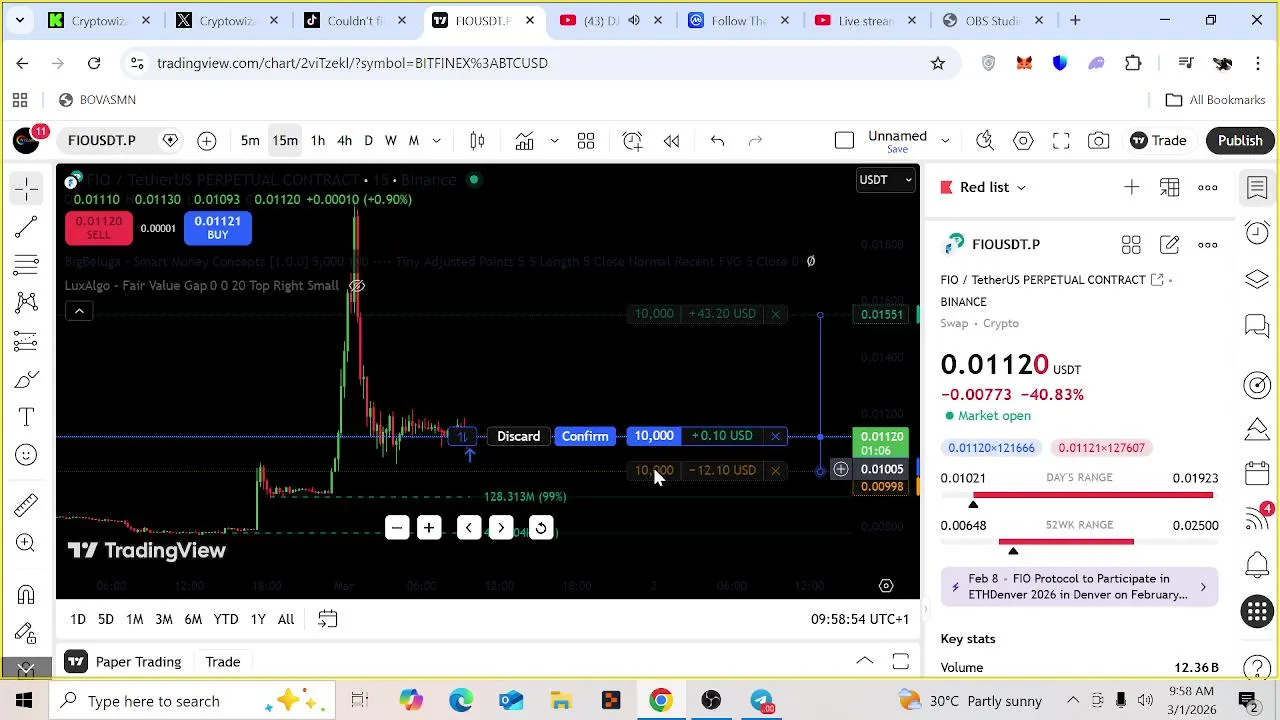Viewport: 1280px width, 720px height.
Task: Open the alerts clock panel in sidebar
Action: (1257, 233)
